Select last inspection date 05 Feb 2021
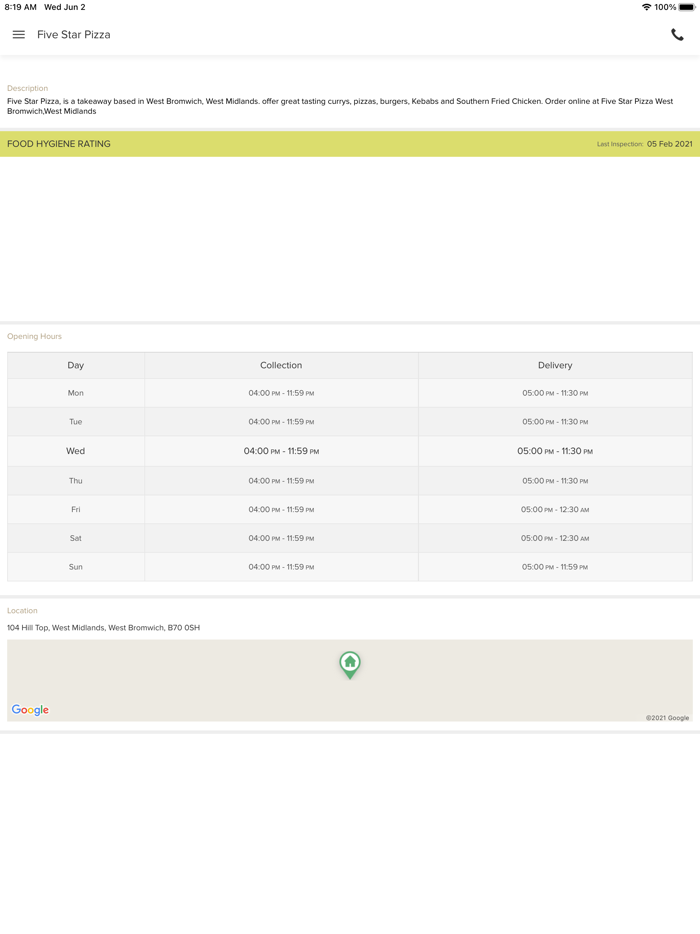The image size is (700, 934). tap(670, 144)
